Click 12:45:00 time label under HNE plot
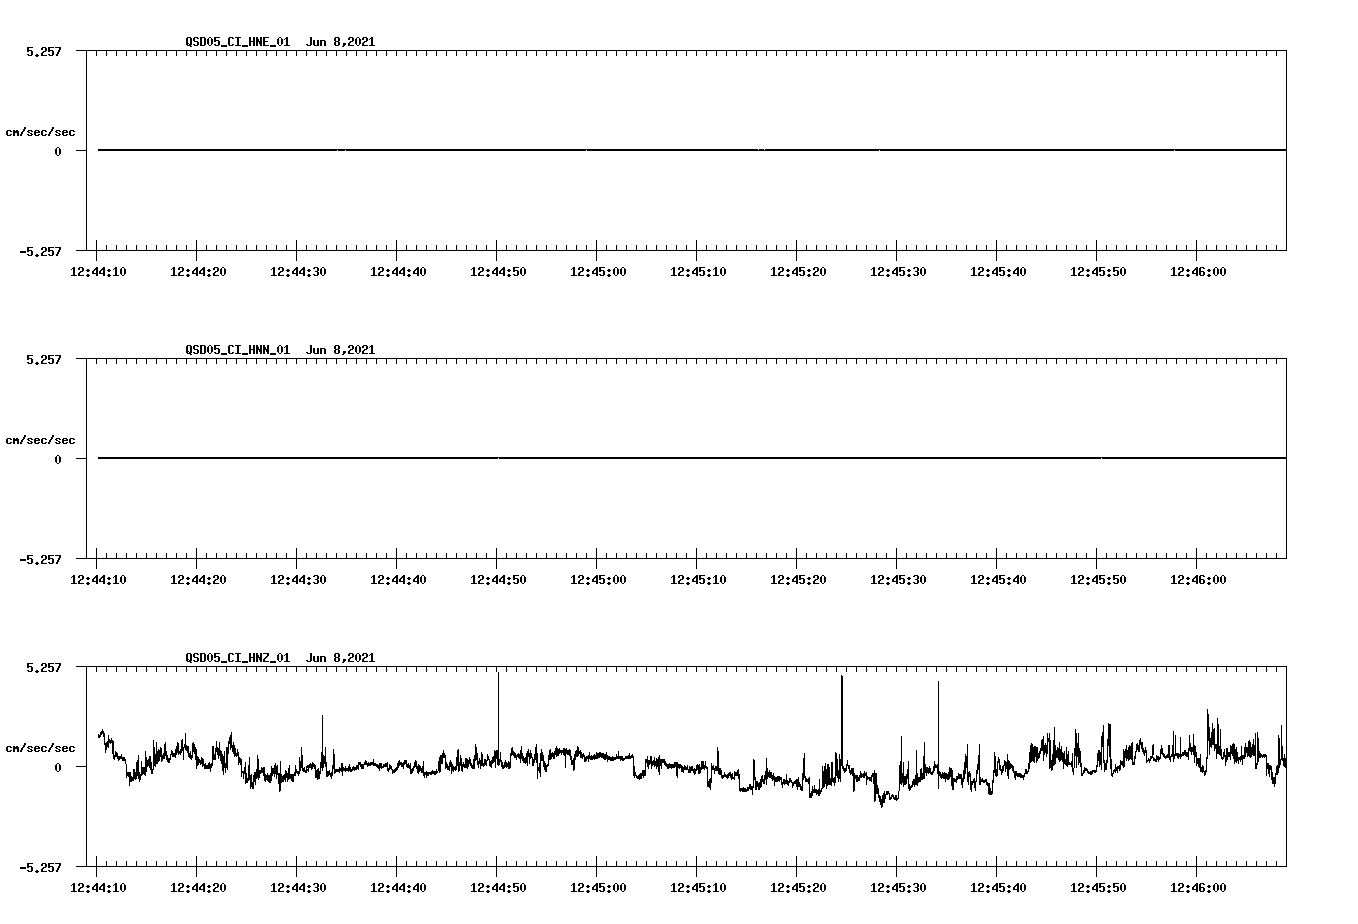Image resolution: width=1358 pixels, height=924 pixels. tap(598, 271)
